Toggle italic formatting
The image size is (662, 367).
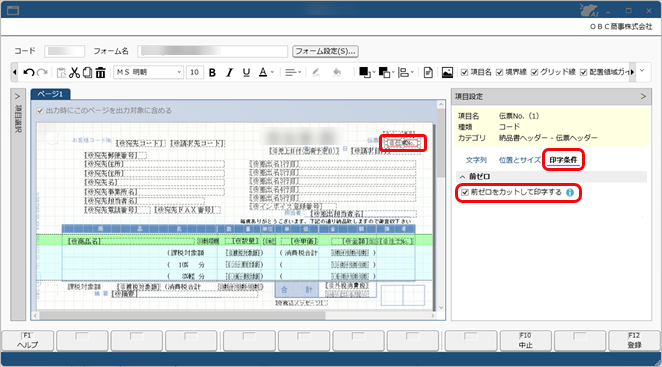pos(229,73)
